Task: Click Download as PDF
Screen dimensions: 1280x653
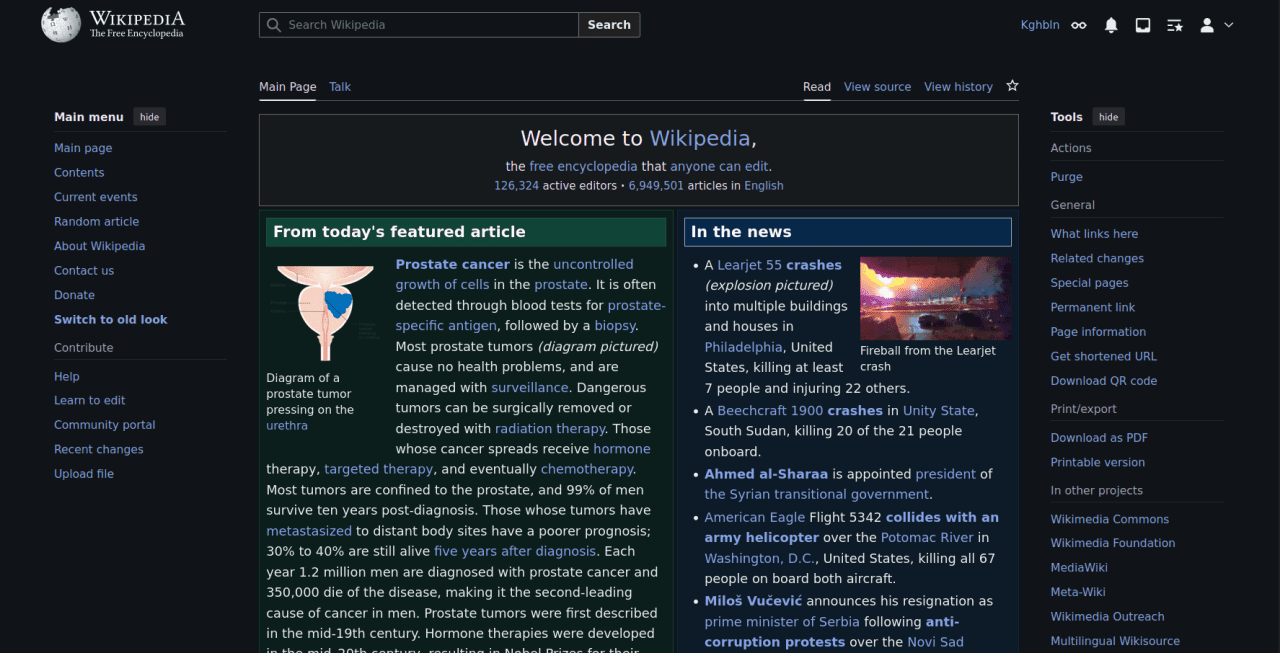Action: (1099, 438)
